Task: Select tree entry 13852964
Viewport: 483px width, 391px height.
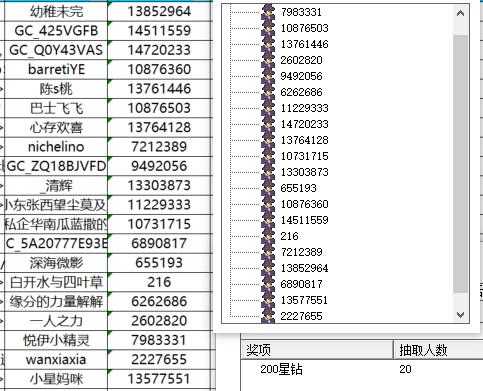Action: pyautogui.click(x=304, y=268)
